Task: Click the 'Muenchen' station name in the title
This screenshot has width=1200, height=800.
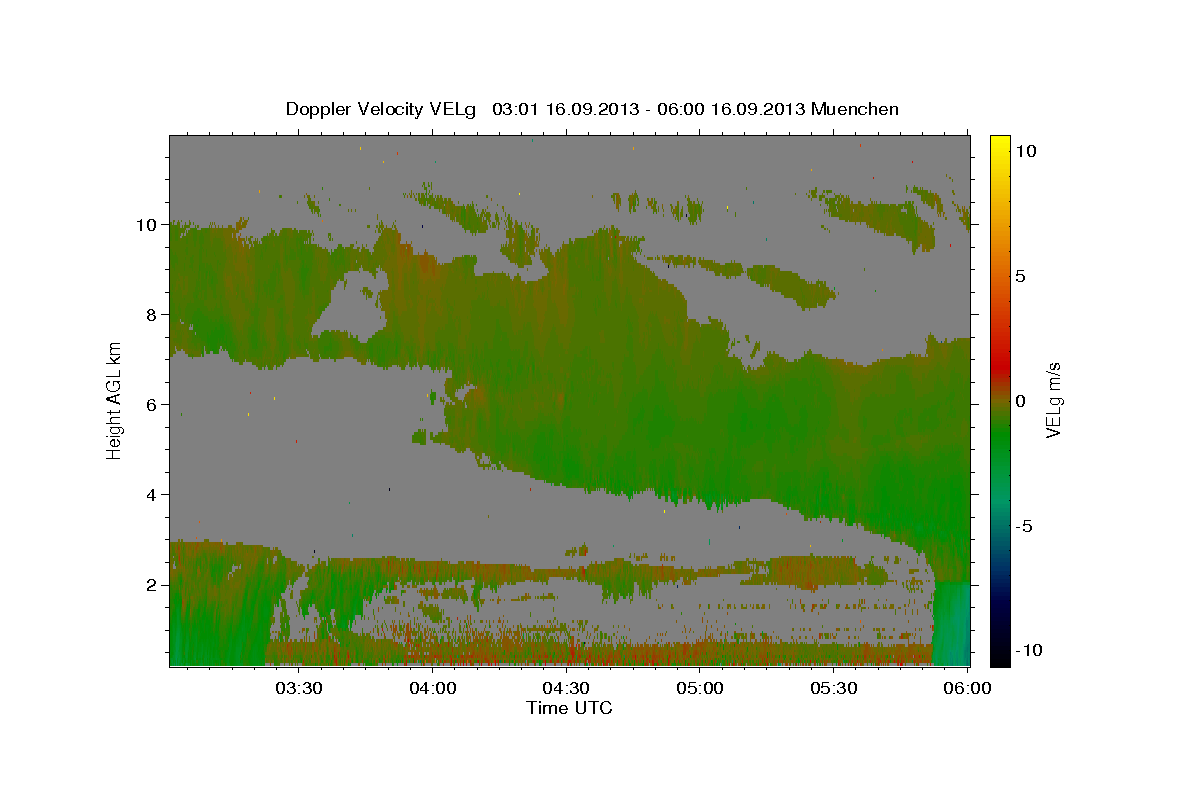Action: click(x=855, y=109)
